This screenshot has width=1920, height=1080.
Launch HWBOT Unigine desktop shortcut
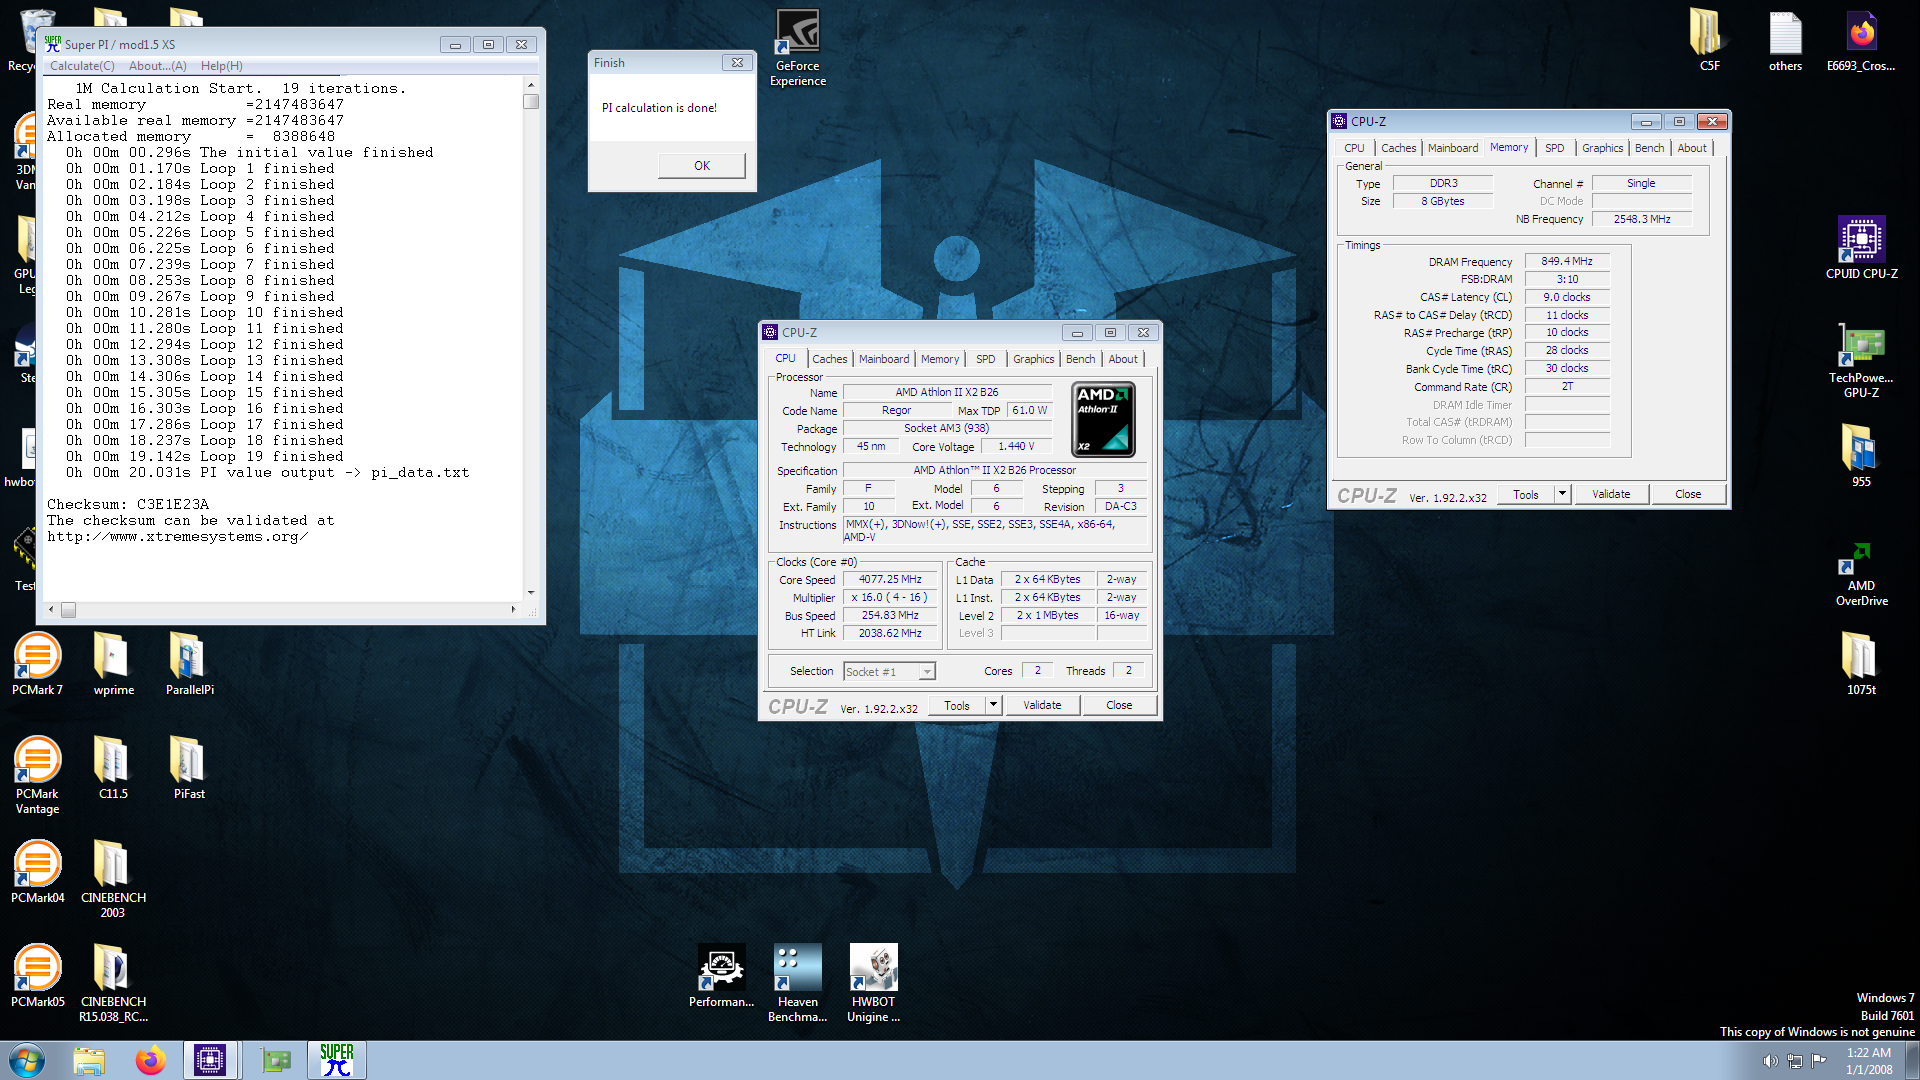pos(873,983)
